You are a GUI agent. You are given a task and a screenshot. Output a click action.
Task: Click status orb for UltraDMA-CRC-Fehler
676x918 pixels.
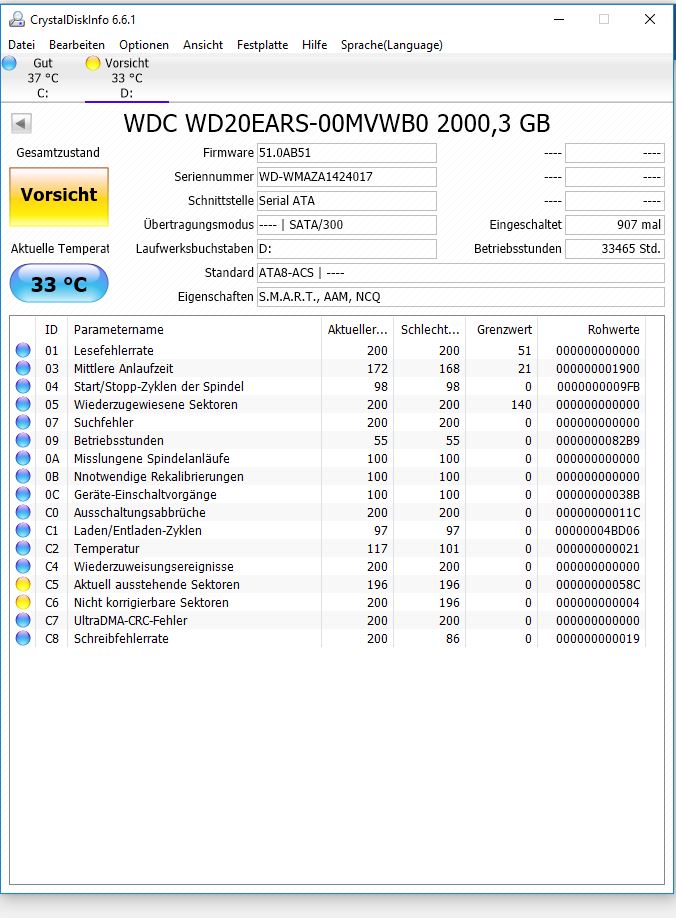pos(23,620)
